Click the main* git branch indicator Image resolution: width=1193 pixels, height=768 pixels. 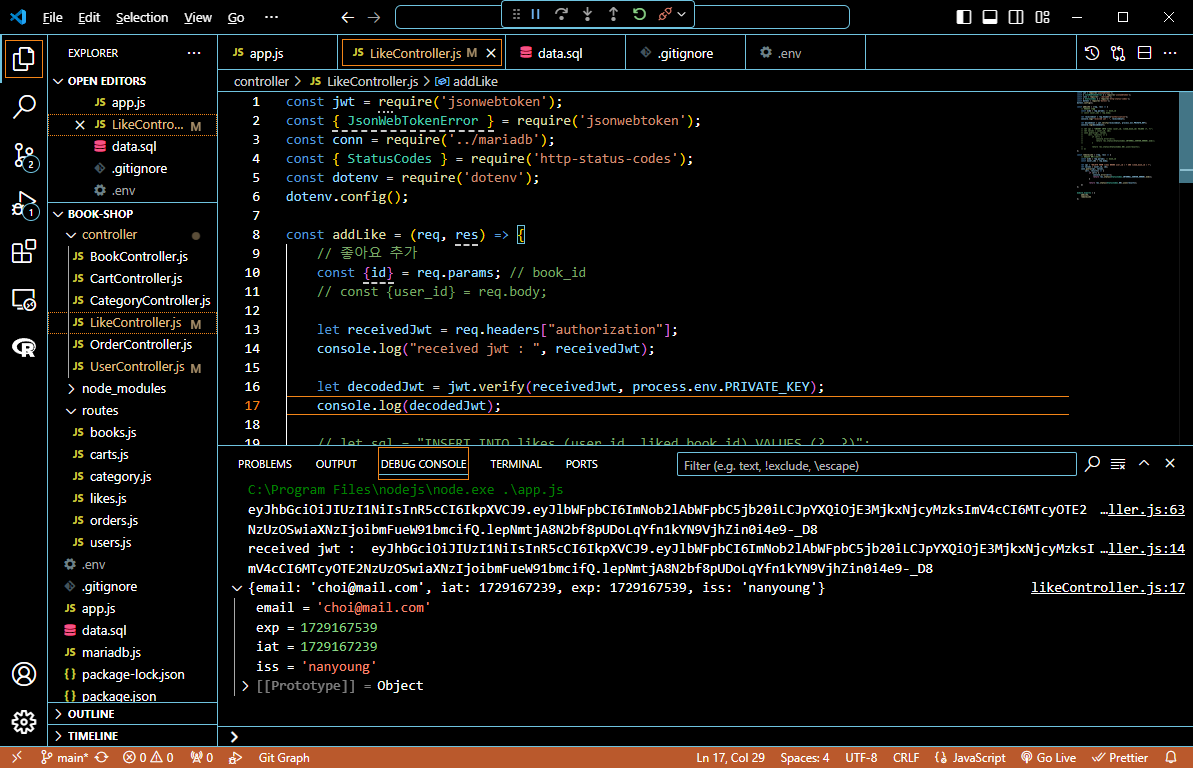point(65,757)
